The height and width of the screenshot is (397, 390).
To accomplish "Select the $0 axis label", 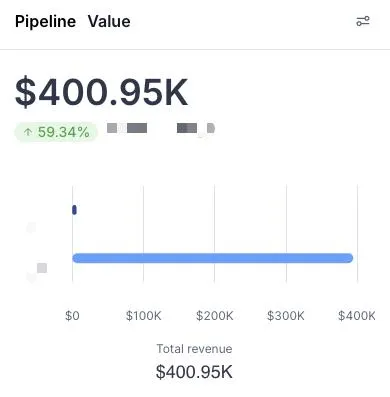I will (x=72, y=315).
